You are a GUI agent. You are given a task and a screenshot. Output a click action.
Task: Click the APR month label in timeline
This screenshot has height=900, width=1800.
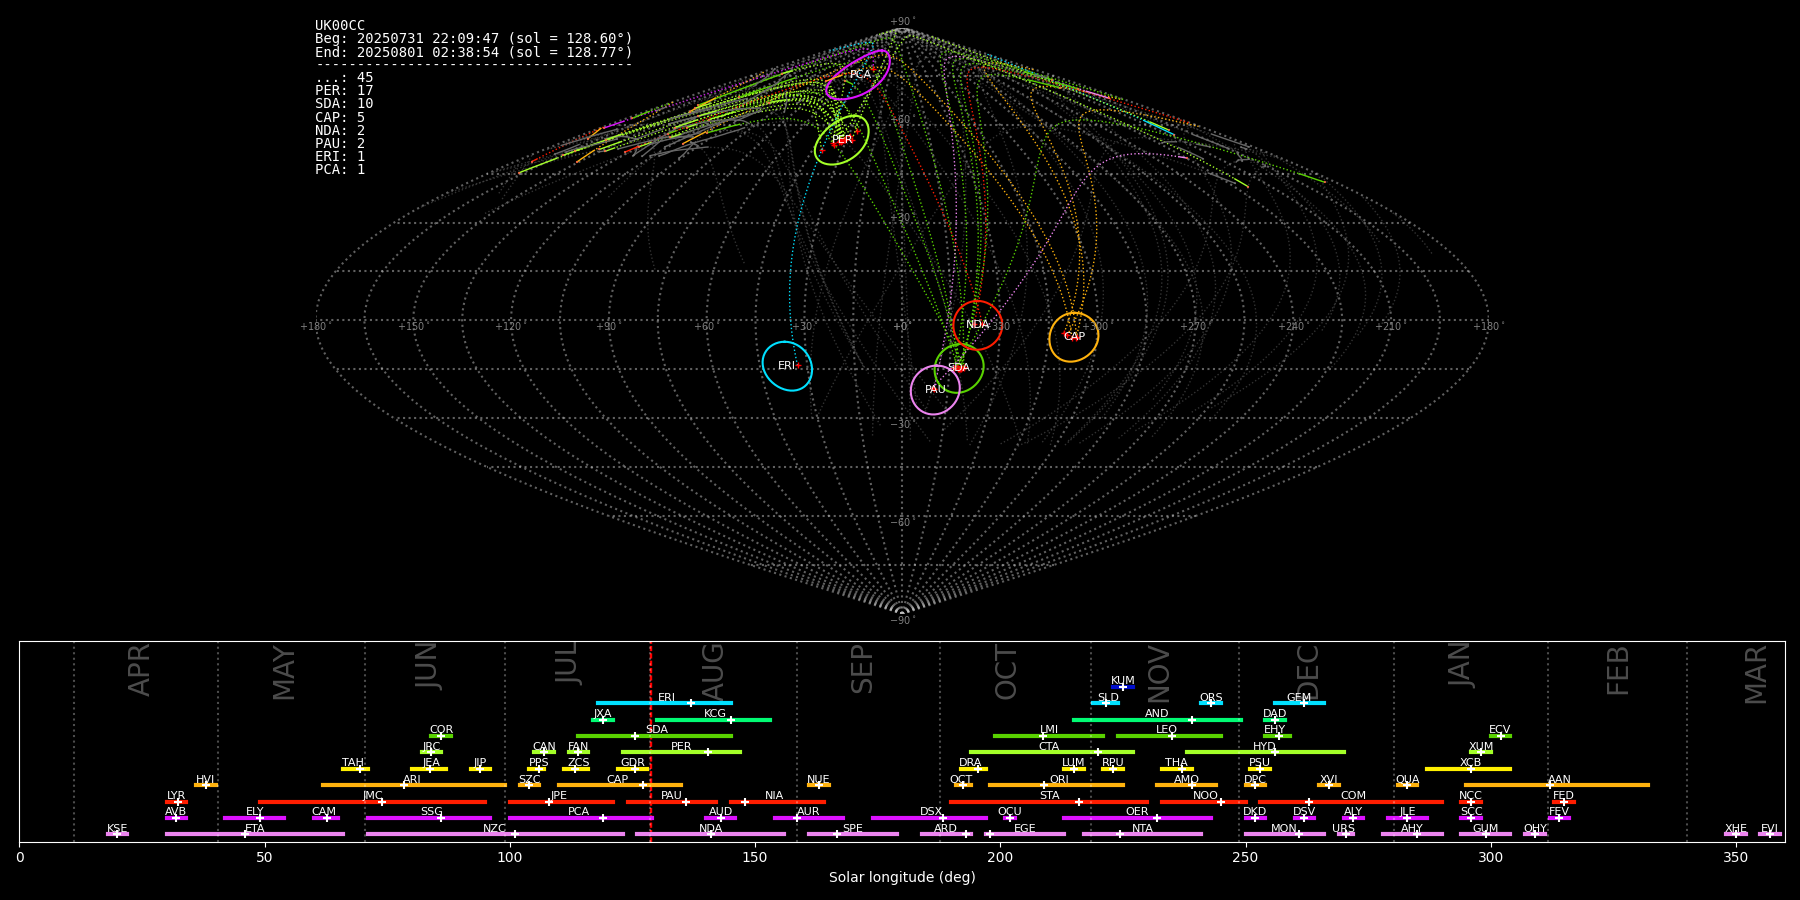click(139, 670)
